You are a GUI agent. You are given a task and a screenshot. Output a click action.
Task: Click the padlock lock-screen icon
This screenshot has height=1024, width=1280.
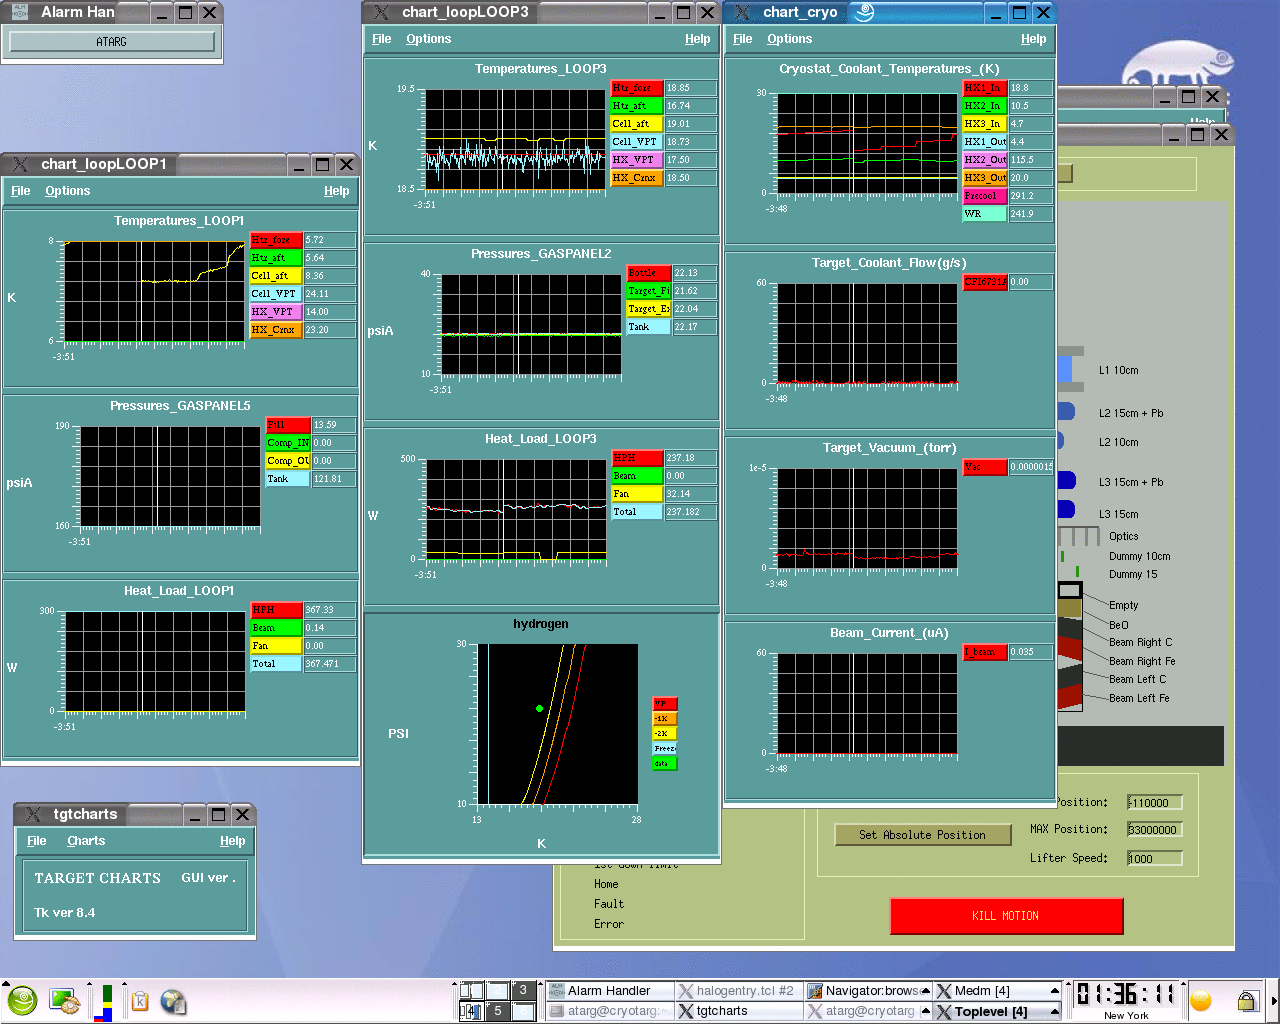1246,1000
